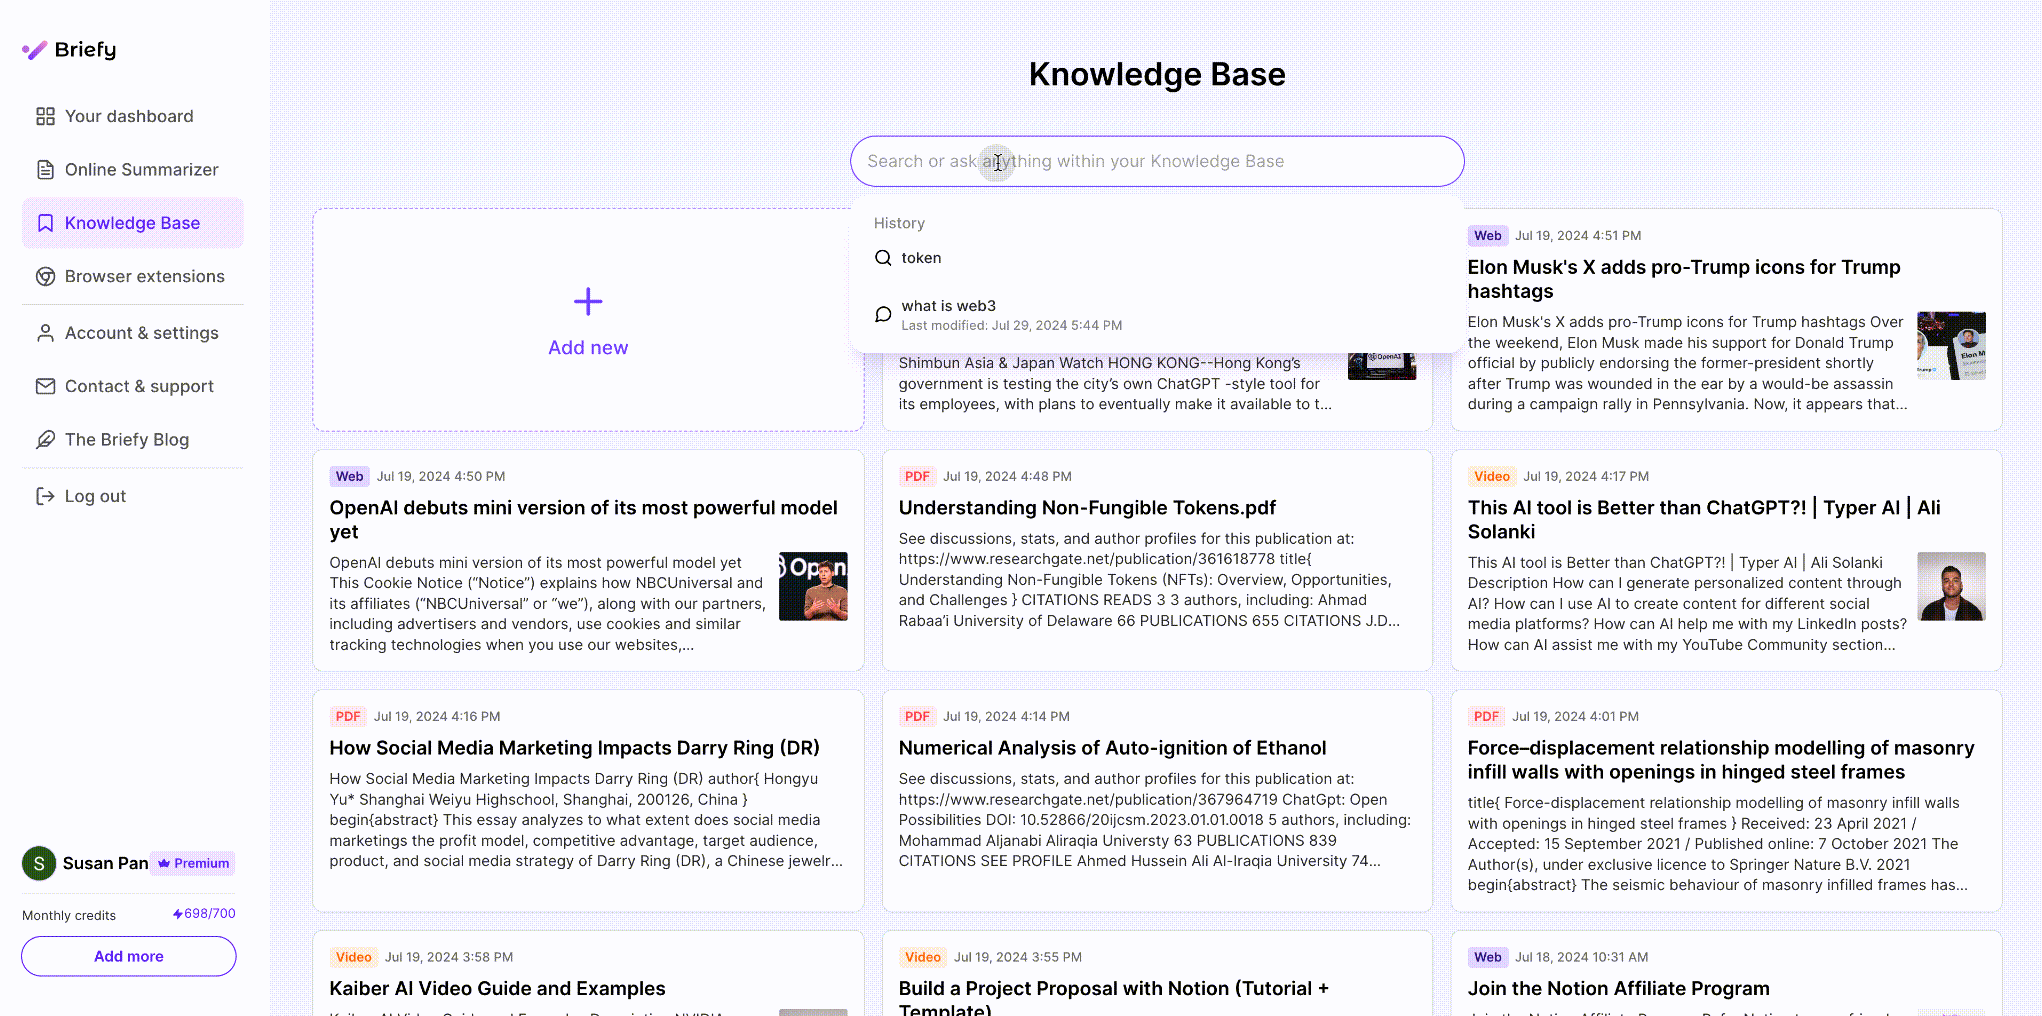Click the Browser extensions chrome icon
Viewport: 2042px width, 1016px height.
(45, 277)
